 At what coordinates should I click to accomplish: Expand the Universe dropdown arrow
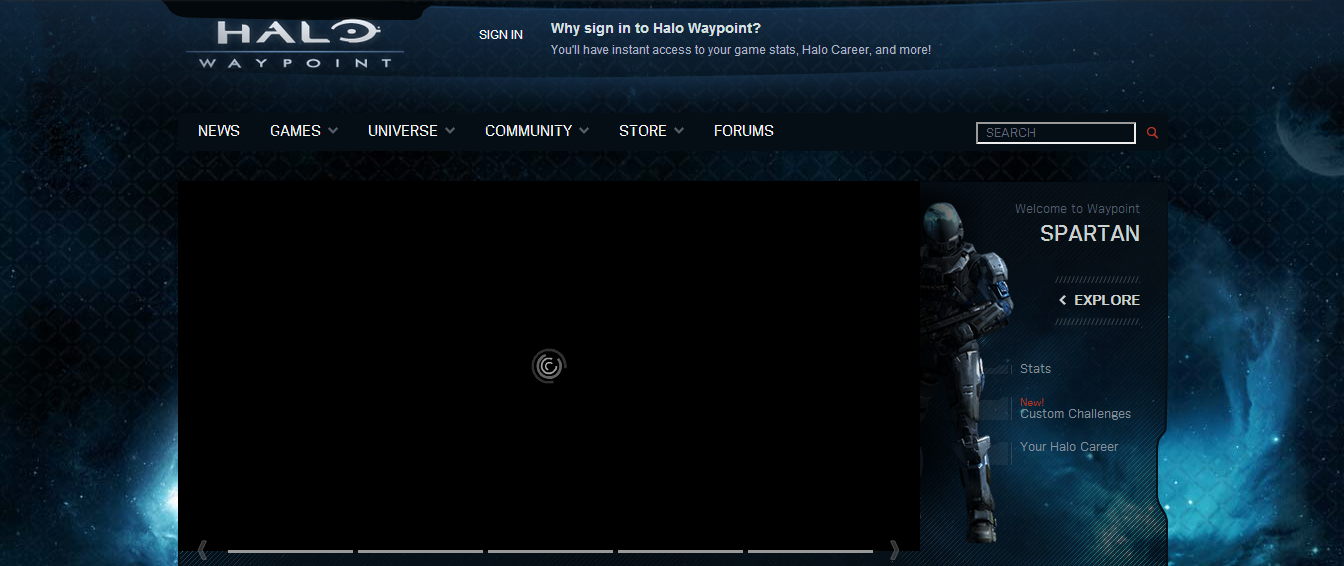(x=450, y=131)
